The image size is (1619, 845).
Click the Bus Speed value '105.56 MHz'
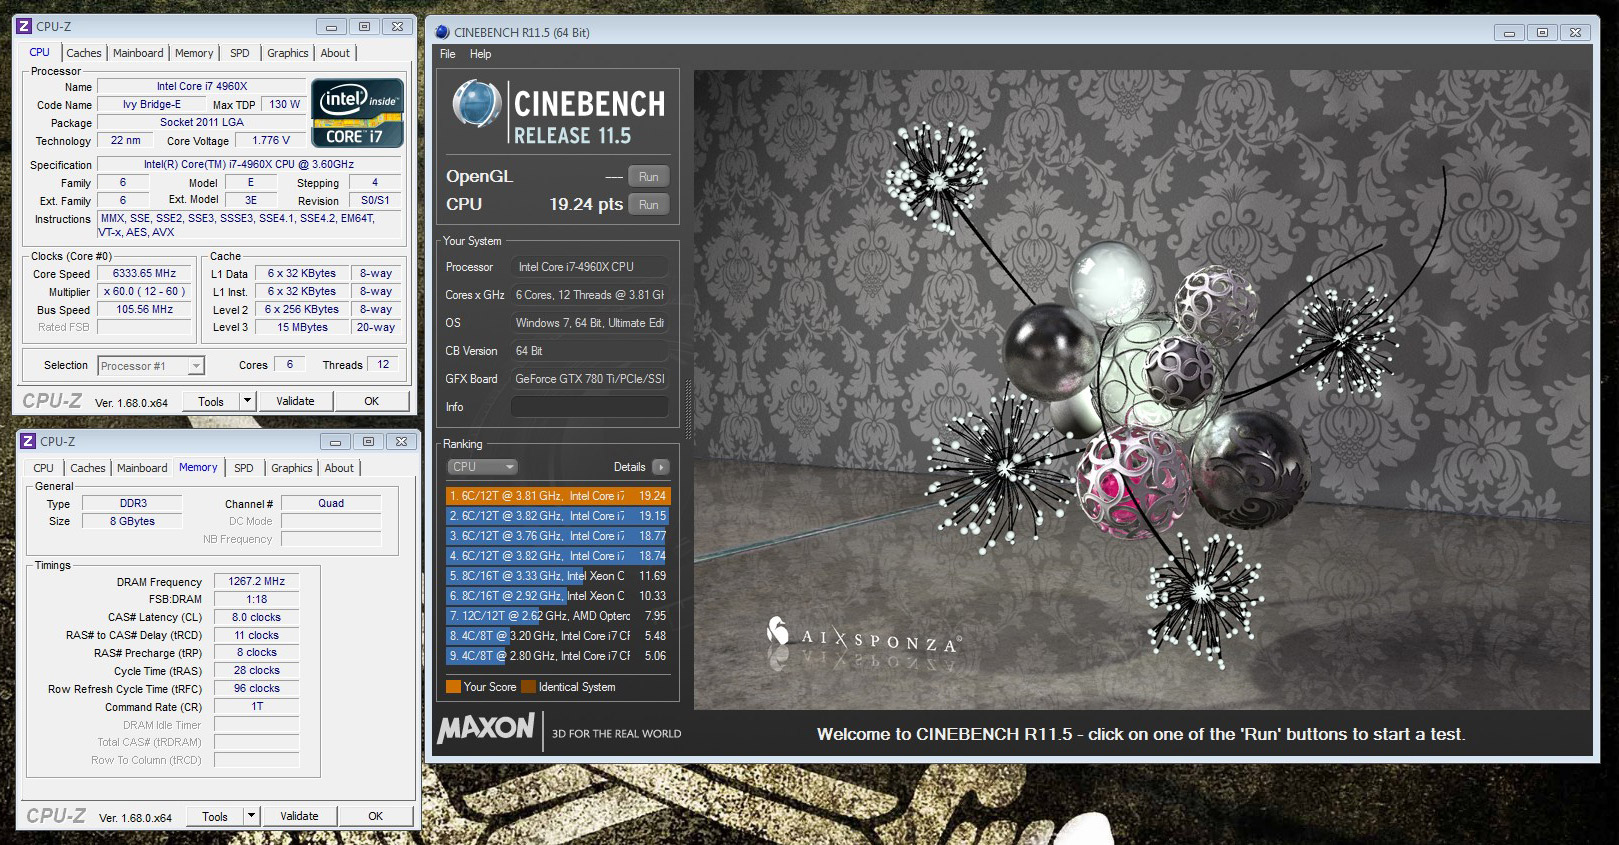click(145, 309)
